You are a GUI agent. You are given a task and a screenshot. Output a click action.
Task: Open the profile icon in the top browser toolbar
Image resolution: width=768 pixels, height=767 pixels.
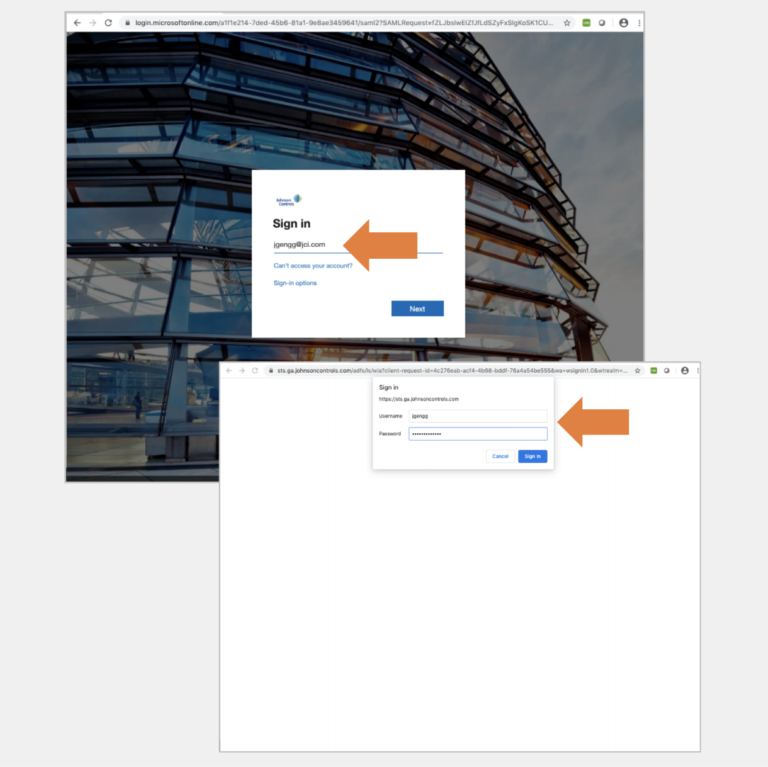pos(624,23)
